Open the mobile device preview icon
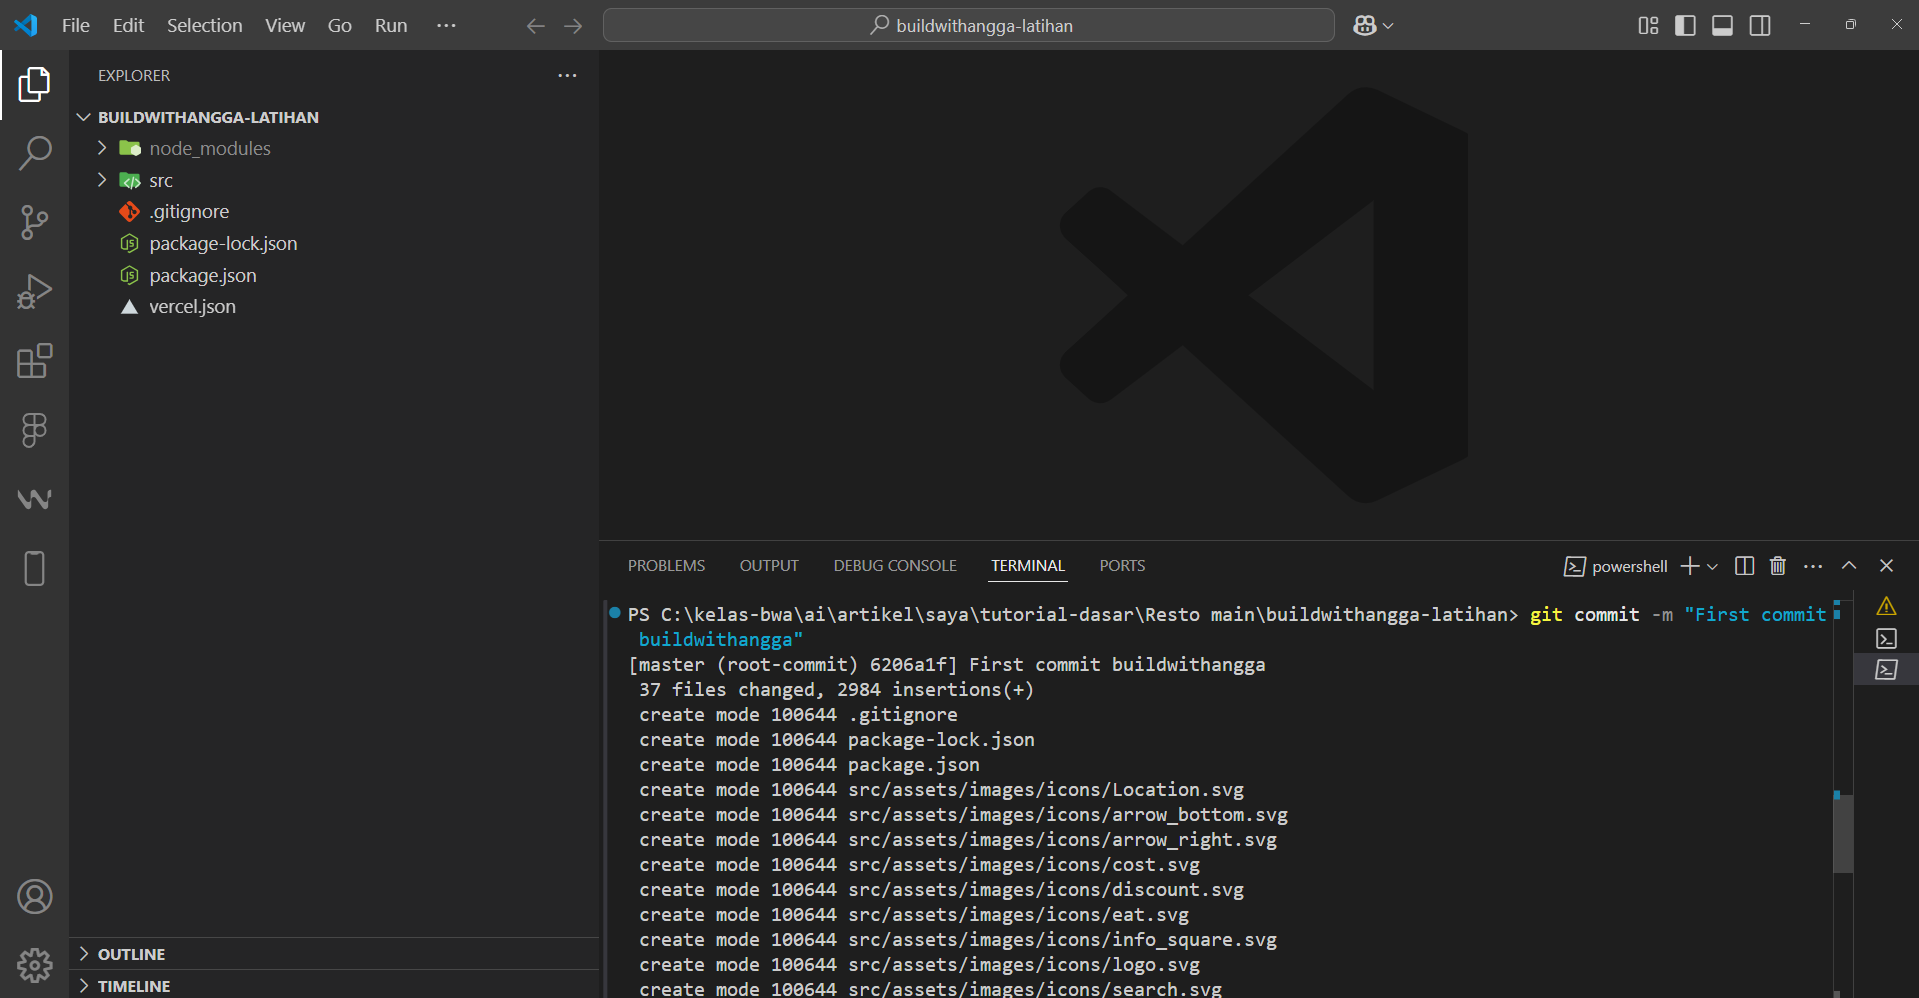 point(34,568)
